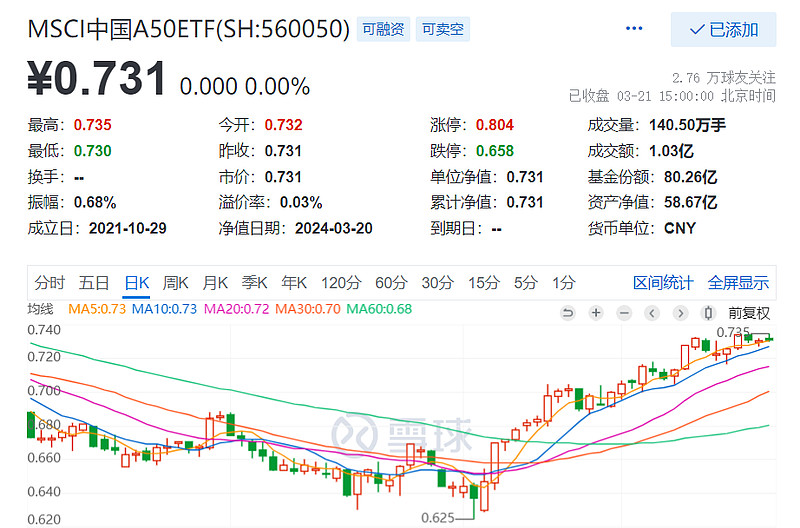Switch to the 120分 tab

tap(341, 283)
